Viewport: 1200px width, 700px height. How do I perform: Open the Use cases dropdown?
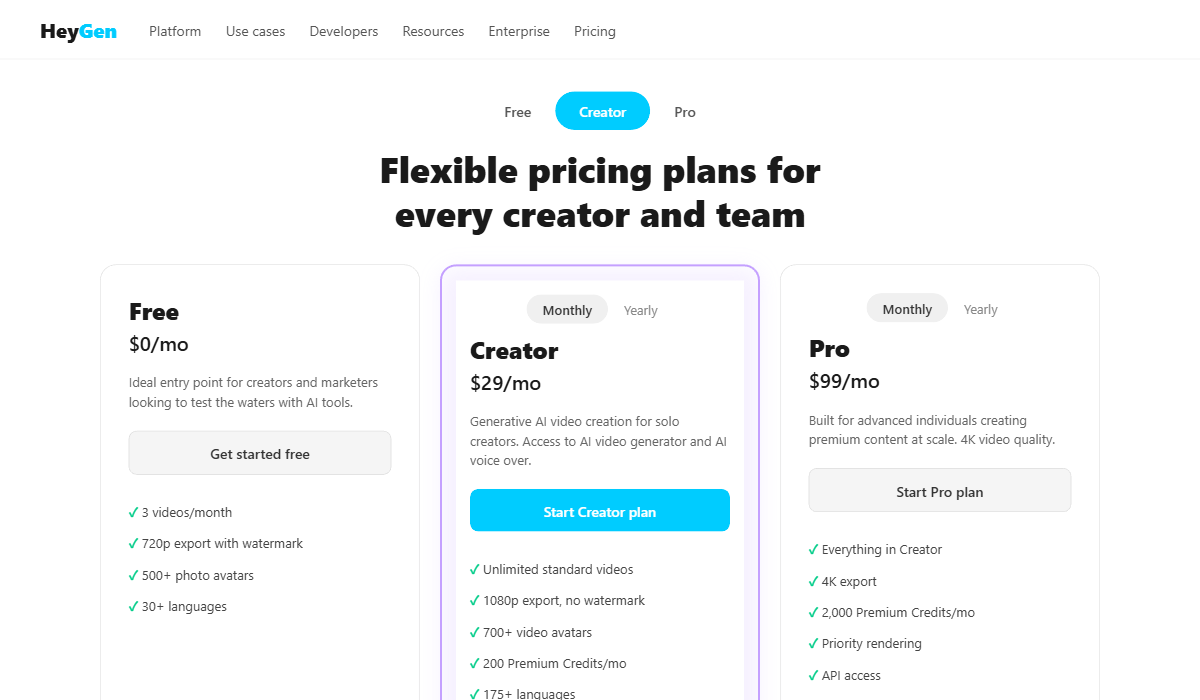[255, 31]
